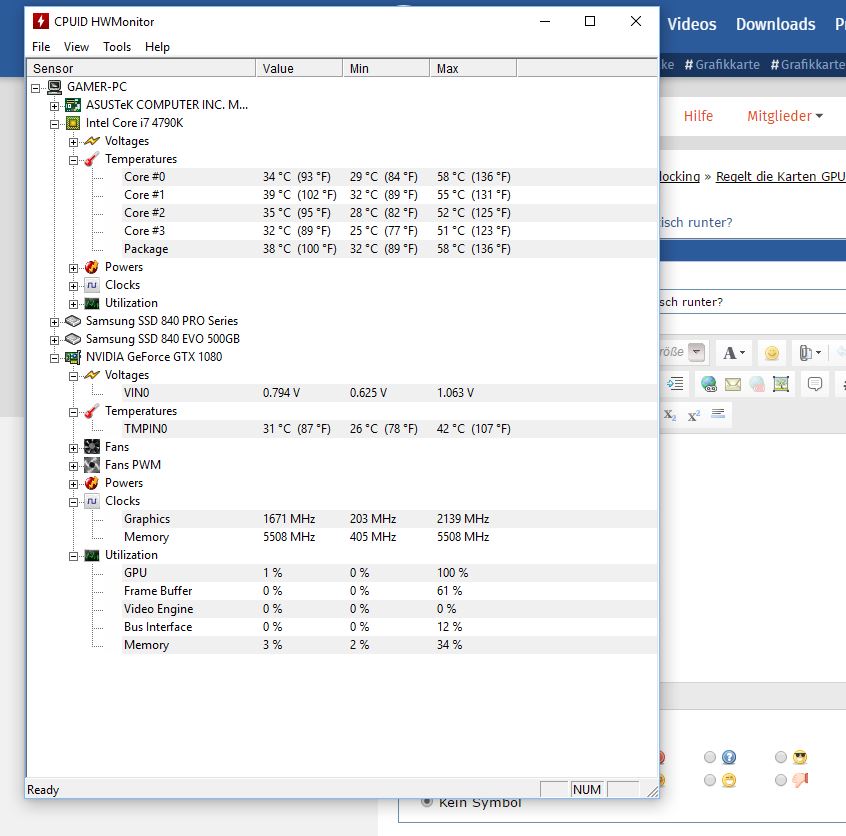846x836 pixels.
Task: Click the quote speech bubble icon
Action: [815, 384]
